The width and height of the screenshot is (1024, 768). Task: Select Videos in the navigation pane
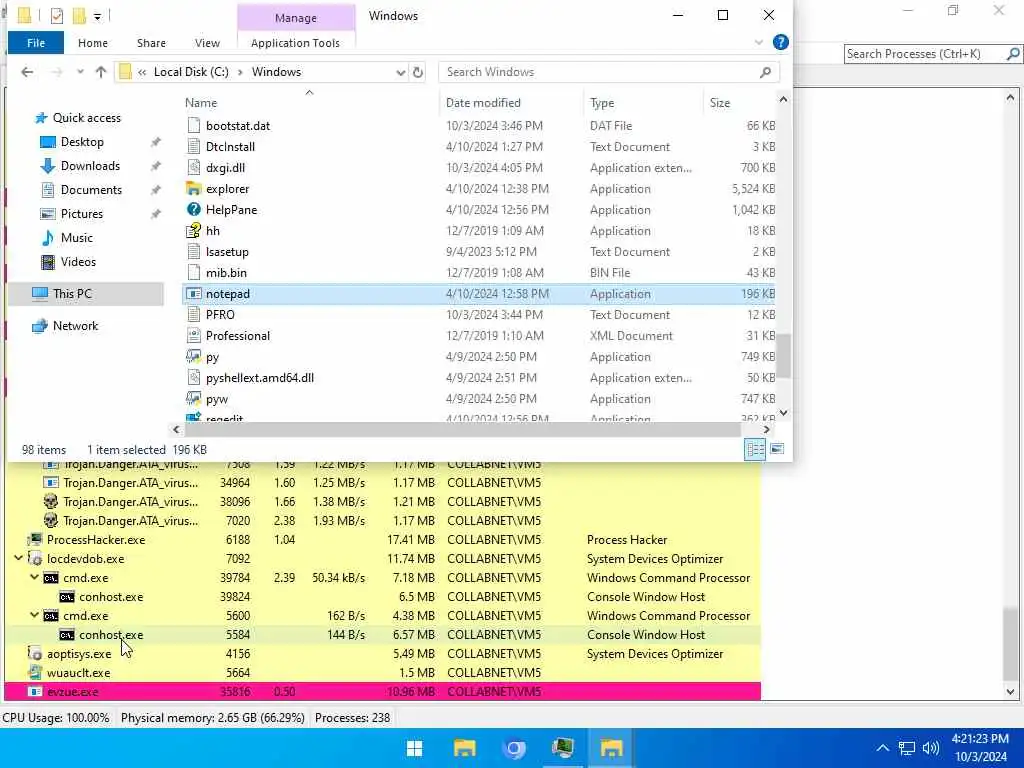78,262
